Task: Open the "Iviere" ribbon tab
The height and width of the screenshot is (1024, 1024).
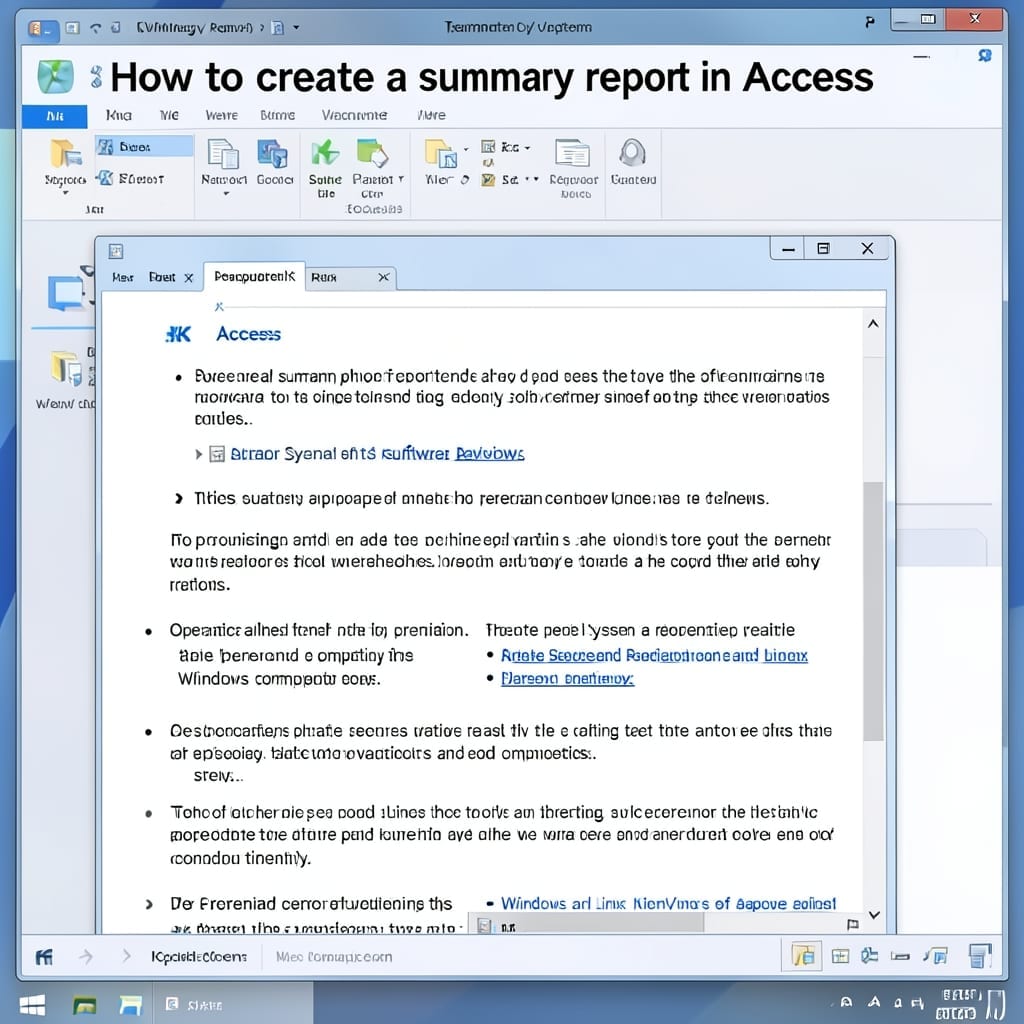Action: (x=431, y=116)
